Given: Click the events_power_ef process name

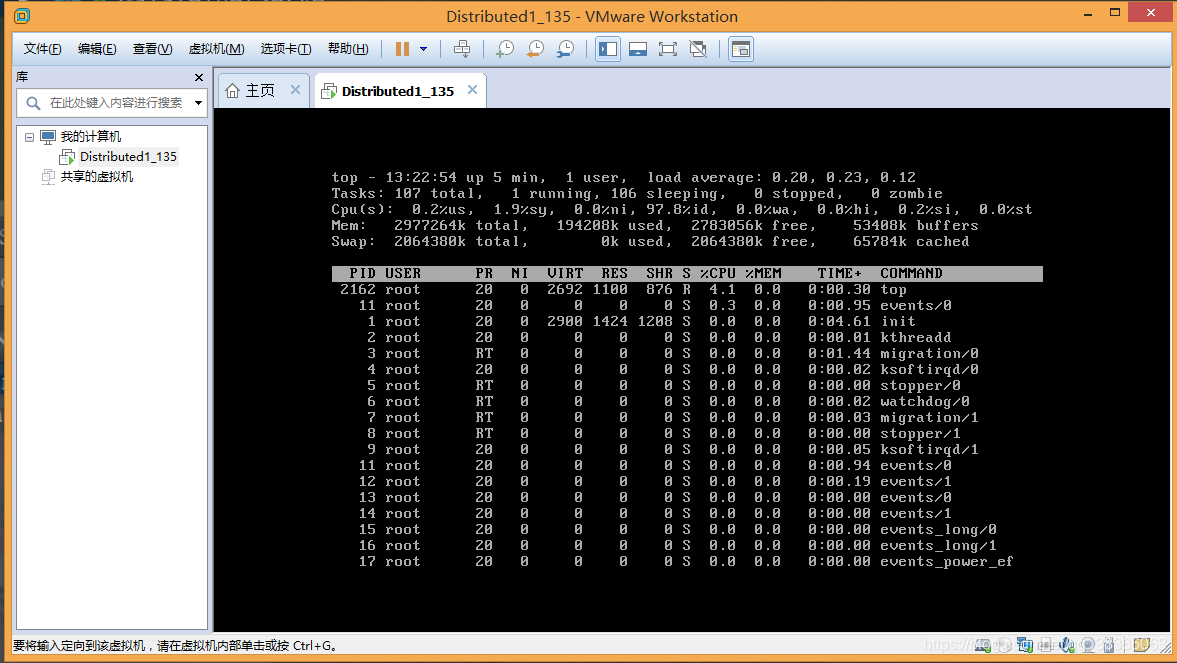Looking at the screenshot, I should 947,562.
